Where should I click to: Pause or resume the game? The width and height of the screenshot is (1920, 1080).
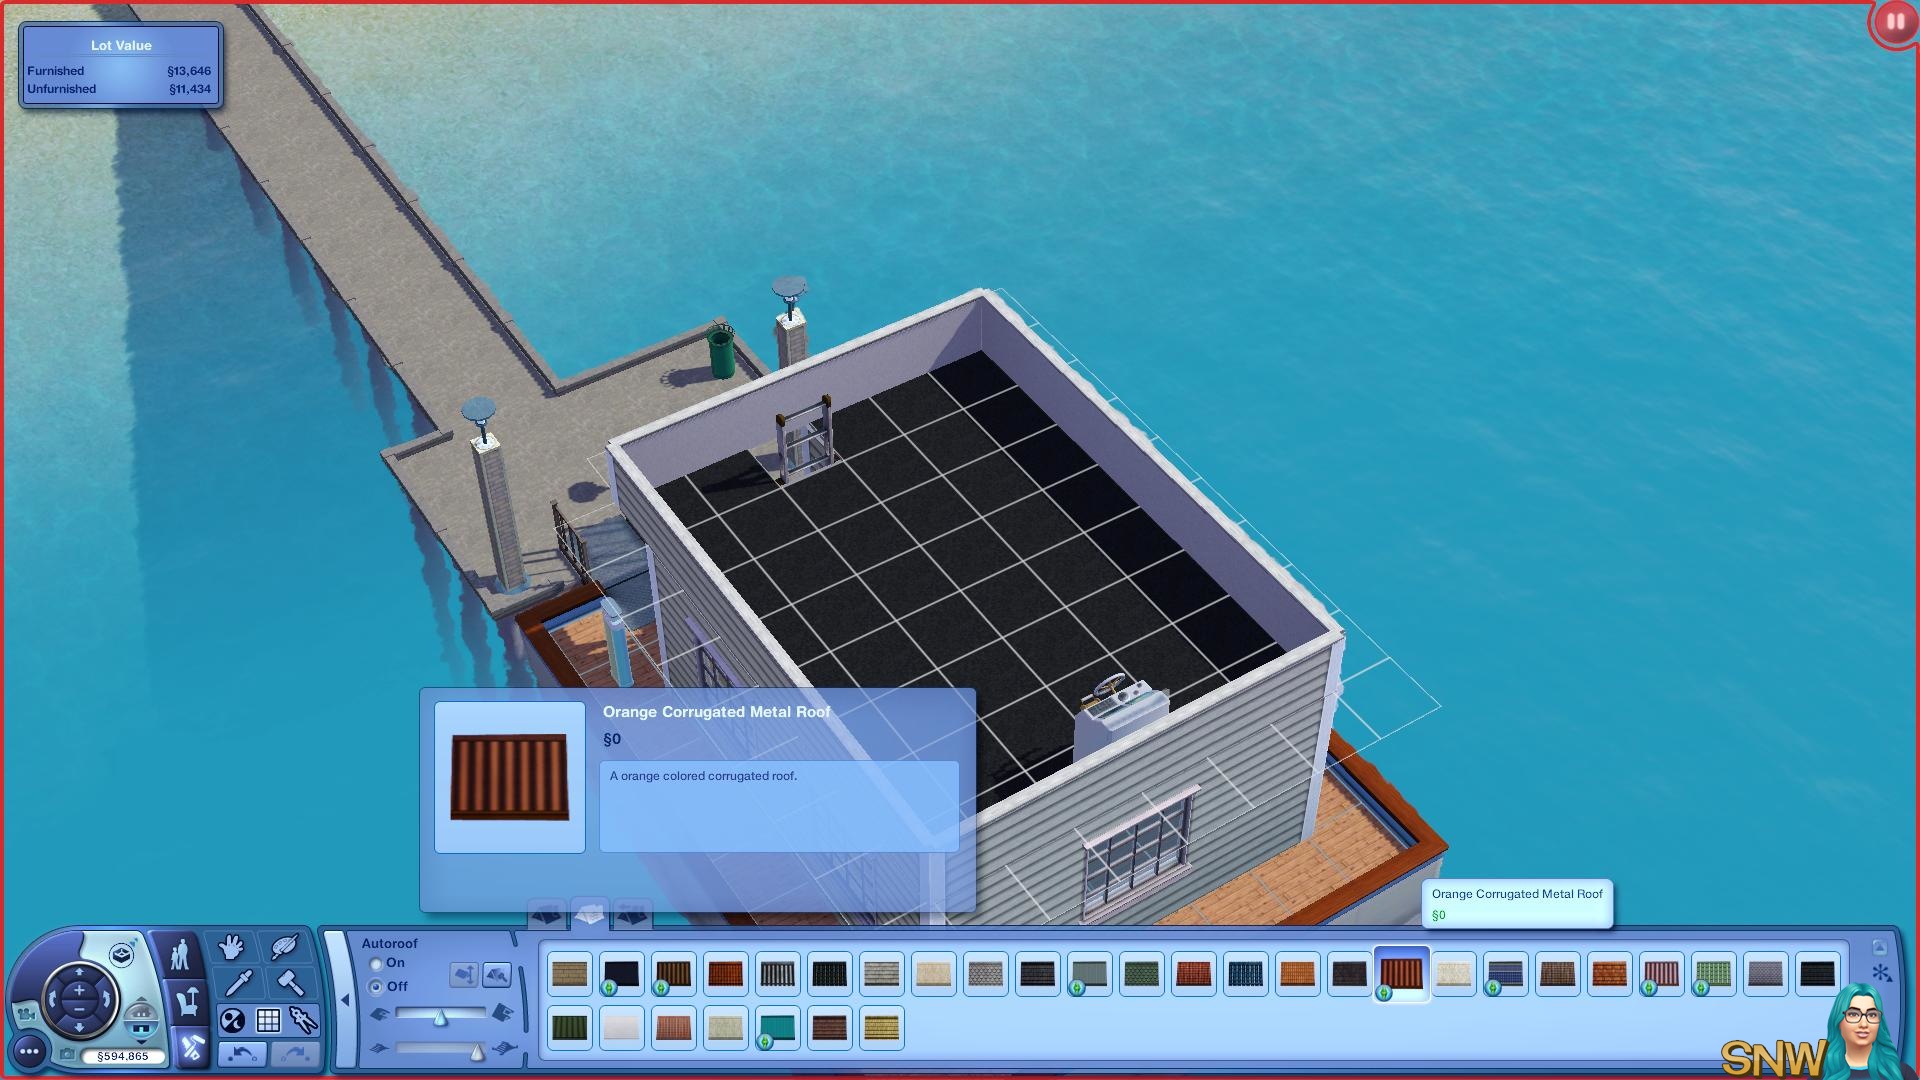click(1895, 21)
